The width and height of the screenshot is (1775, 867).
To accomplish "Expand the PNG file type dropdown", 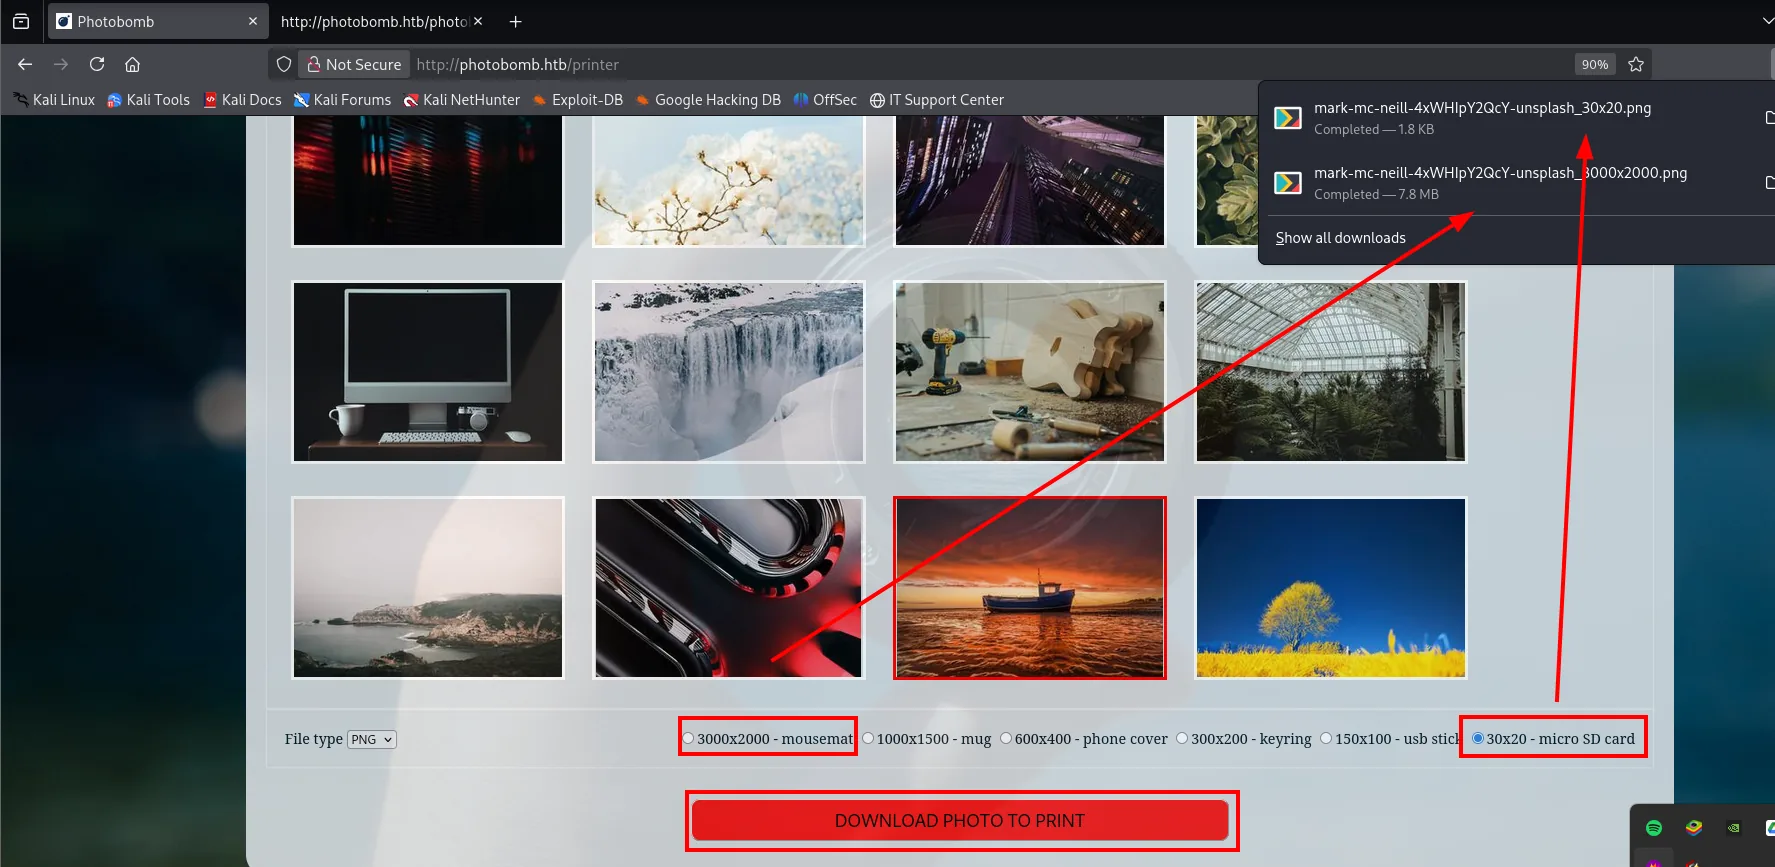I will (372, 740).
